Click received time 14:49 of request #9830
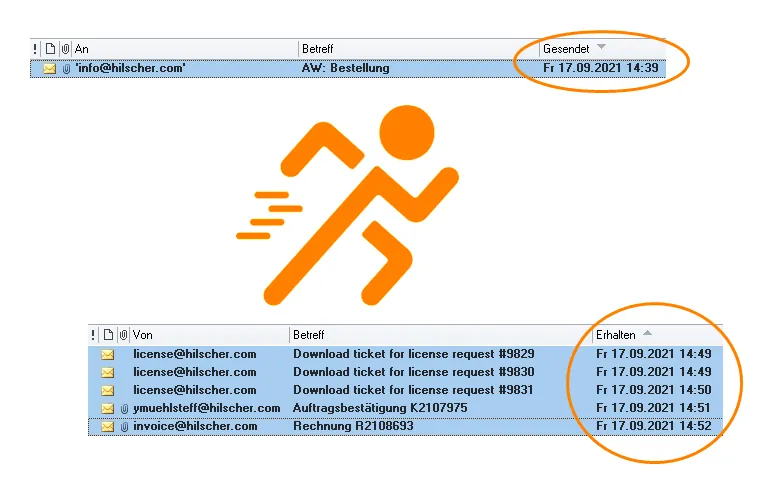The width and height of the screenshot is (773, 494). click(x=695, y=372)
